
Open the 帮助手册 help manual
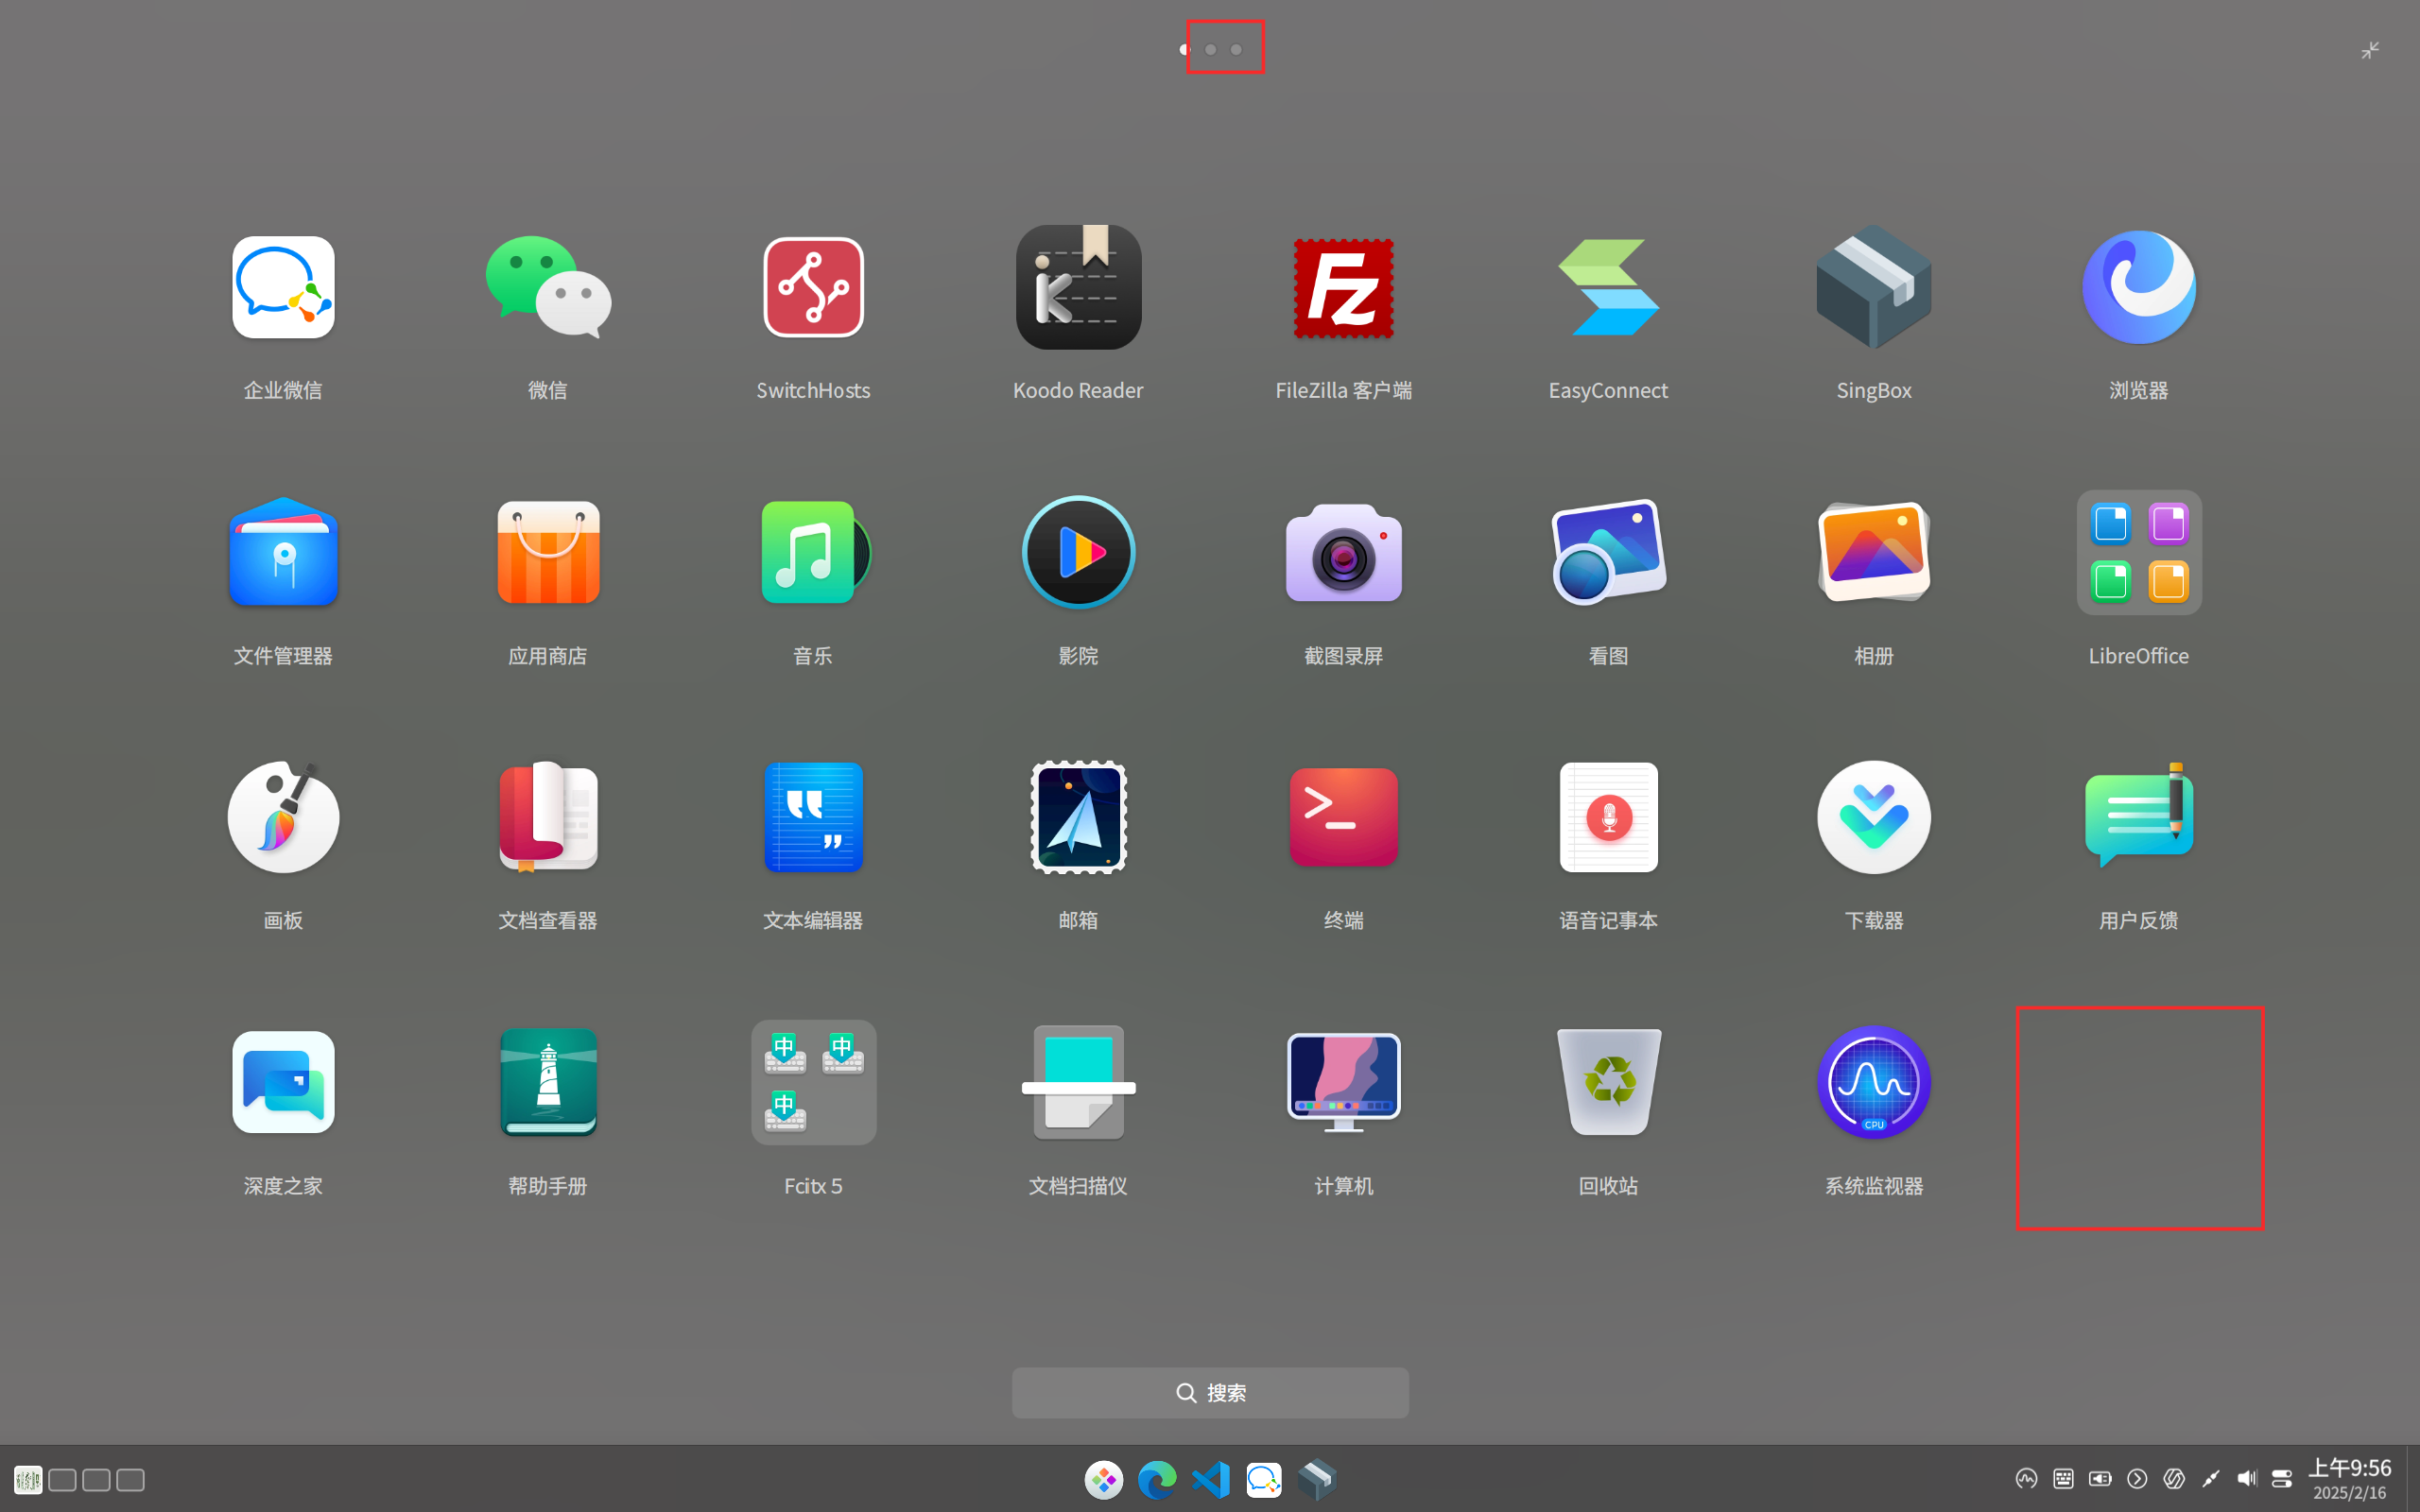pos(548,1082)
